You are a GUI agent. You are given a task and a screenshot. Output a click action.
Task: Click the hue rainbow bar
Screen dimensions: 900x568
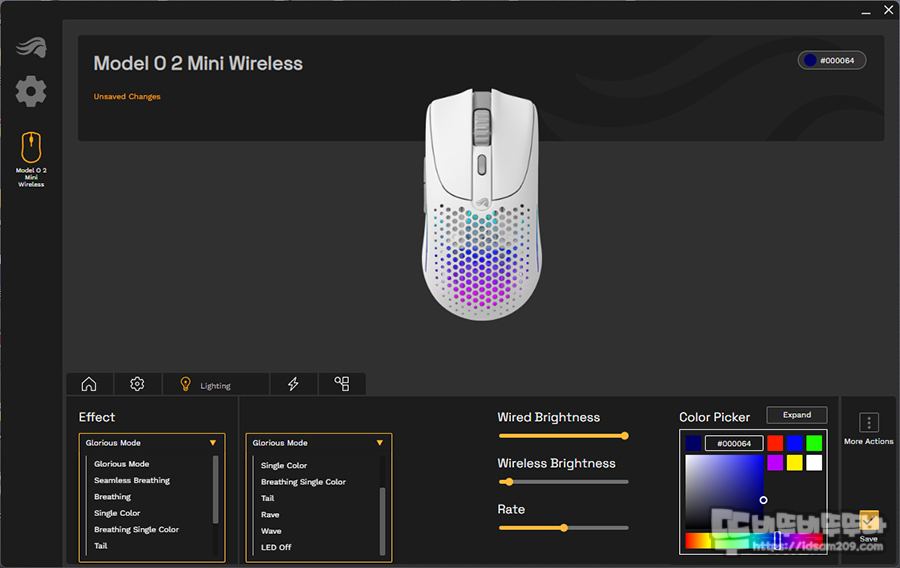(754, 540)
